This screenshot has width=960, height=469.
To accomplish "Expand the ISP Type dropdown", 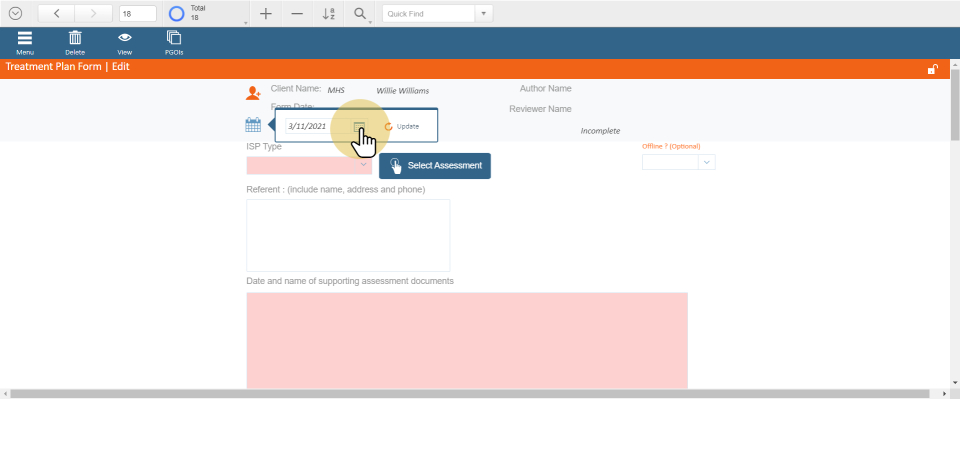I will pyautogui.click(x=363, y=165).
